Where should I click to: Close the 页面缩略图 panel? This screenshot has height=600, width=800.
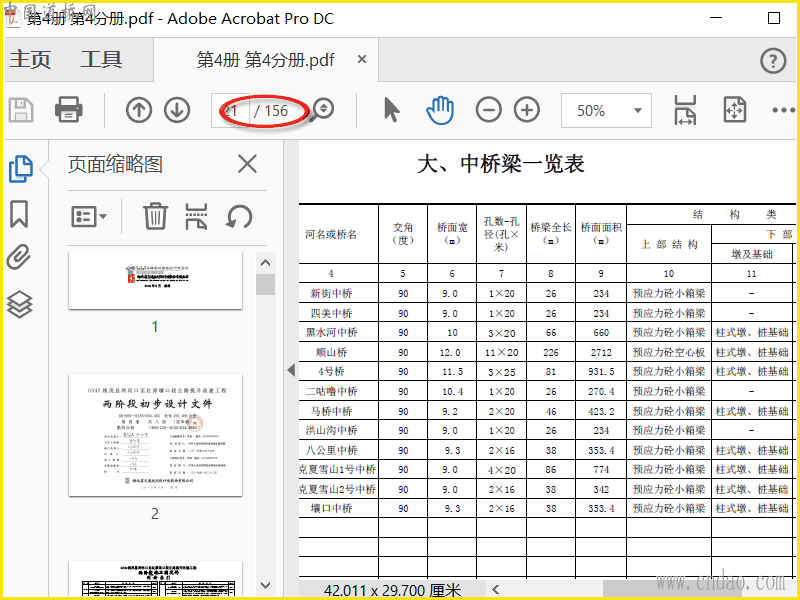[x=247, y=165]
